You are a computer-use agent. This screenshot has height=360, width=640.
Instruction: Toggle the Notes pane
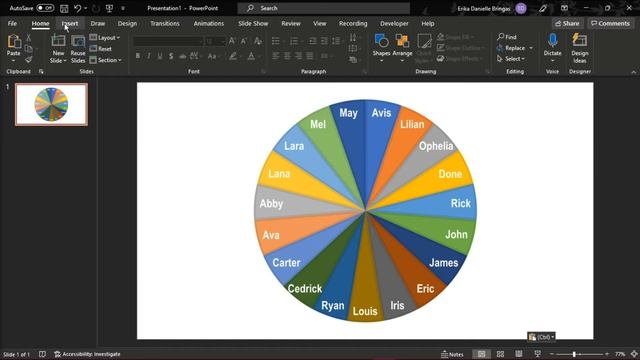click(452, 354)
